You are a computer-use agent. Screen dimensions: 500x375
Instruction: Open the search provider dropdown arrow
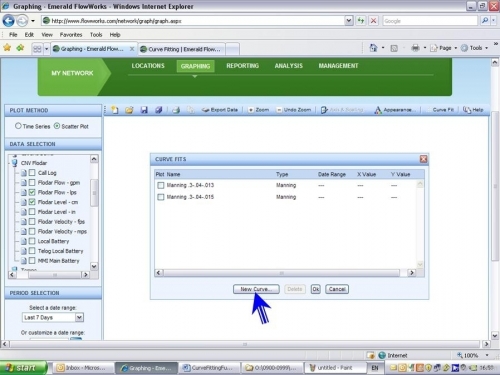[x=494, y=21]
